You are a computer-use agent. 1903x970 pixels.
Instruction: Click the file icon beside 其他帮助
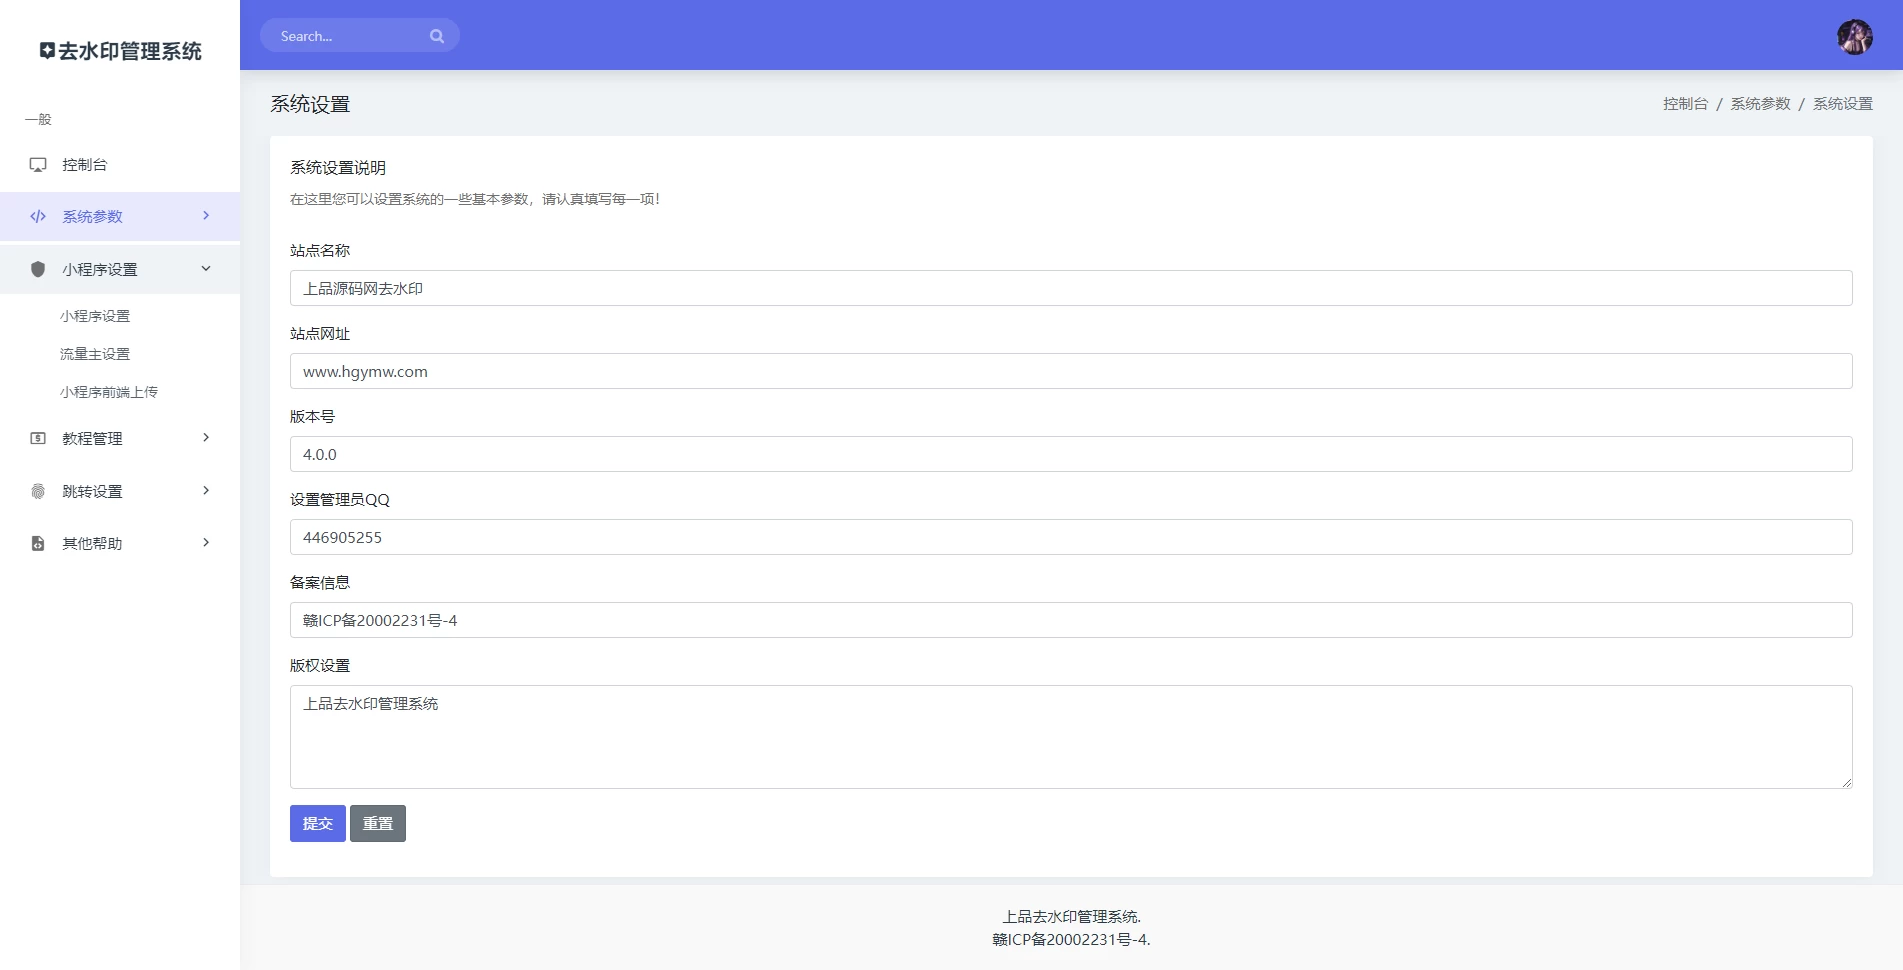tap(38, 543)
